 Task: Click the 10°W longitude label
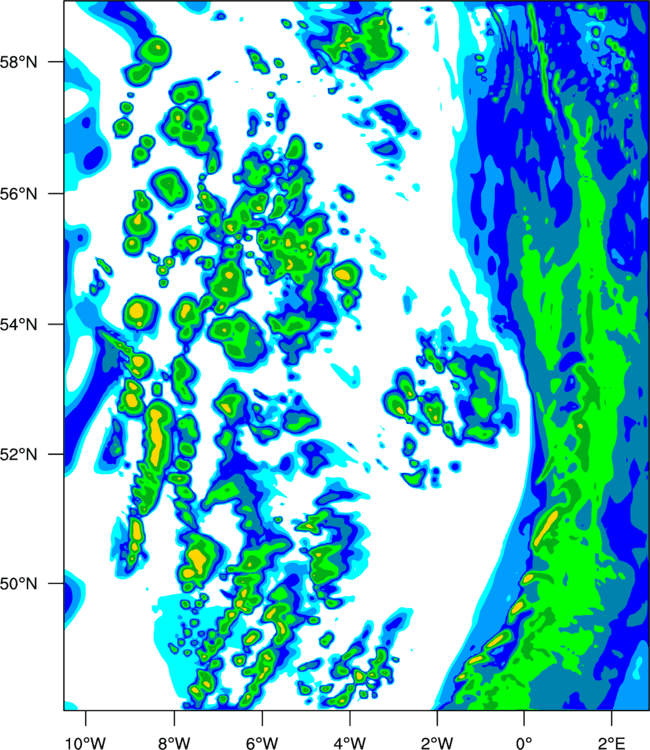coord(85,742)
